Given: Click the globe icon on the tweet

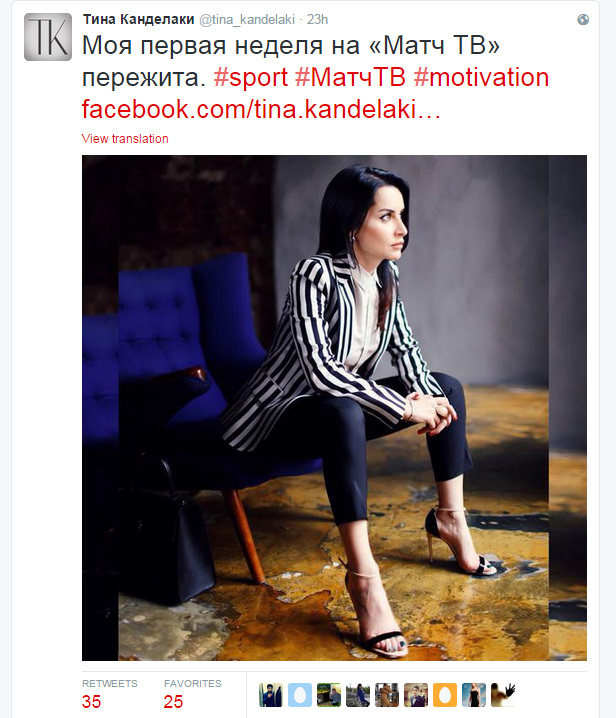Looking at the screenshot, I should 583,20.
